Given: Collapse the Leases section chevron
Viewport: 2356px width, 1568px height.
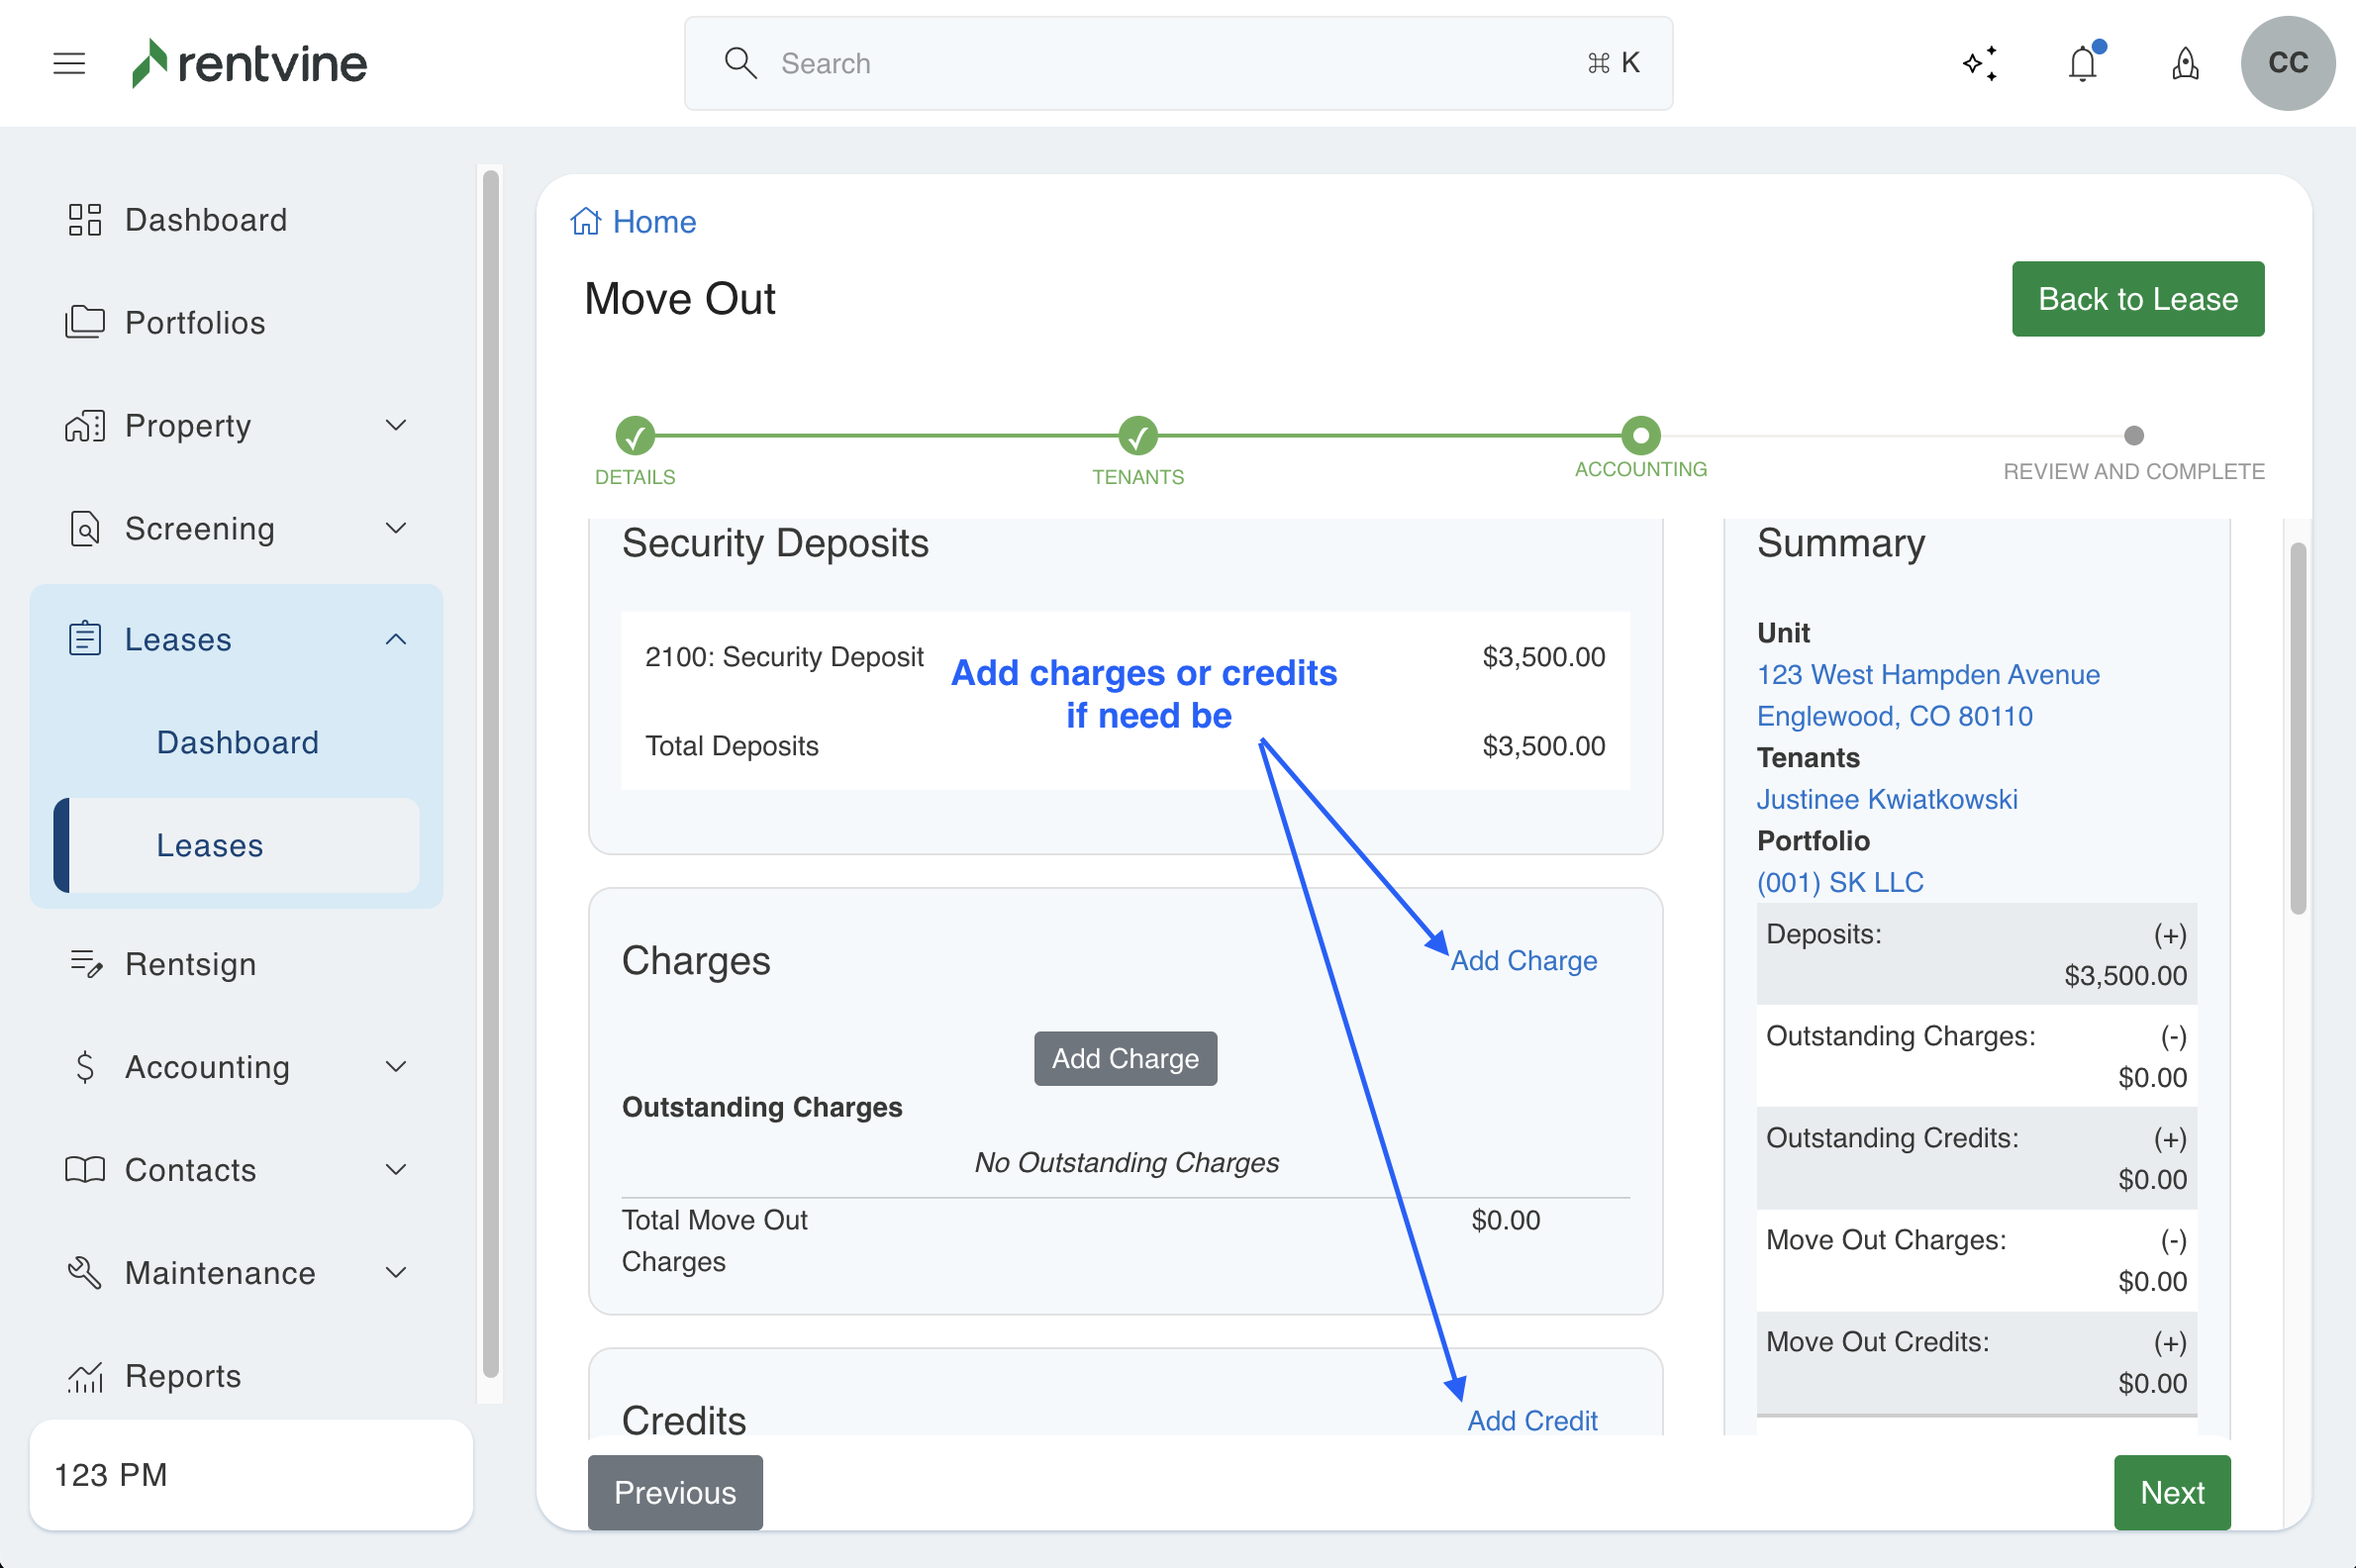Looking at the screenshot, I should pos(396,640).
